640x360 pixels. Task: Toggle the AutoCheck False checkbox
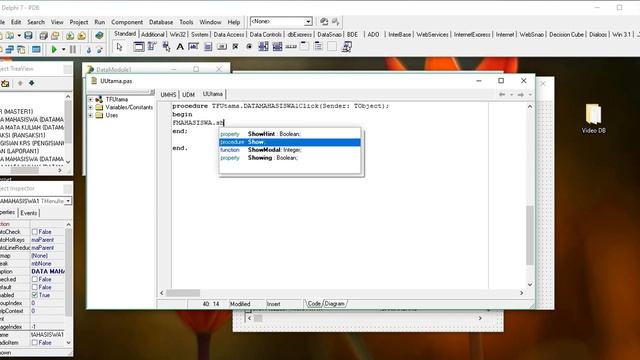pos(35,232)
